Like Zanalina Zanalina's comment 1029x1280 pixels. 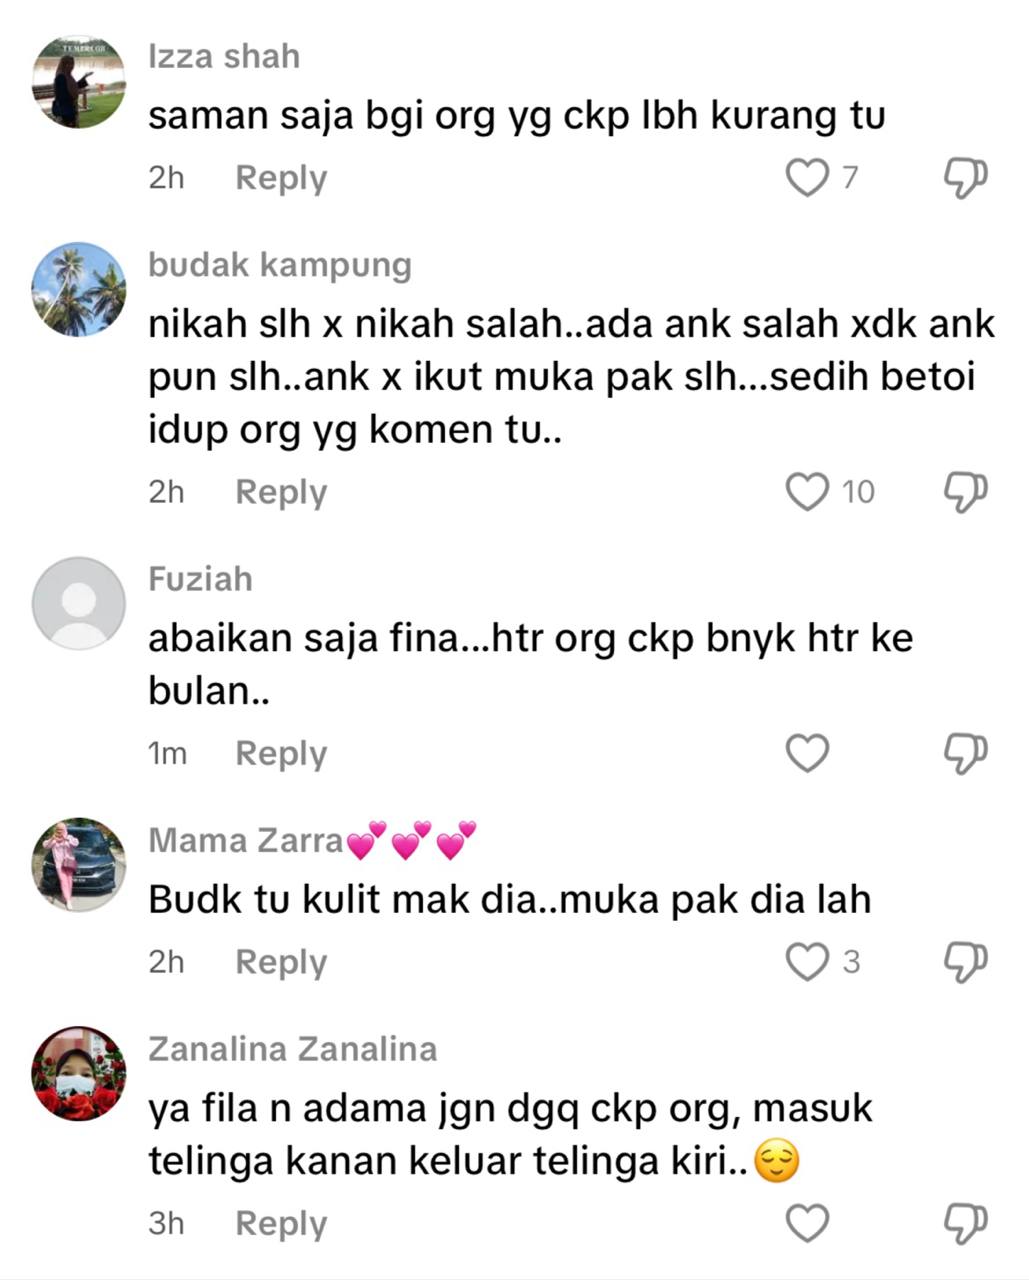(x=807, y=1223)
